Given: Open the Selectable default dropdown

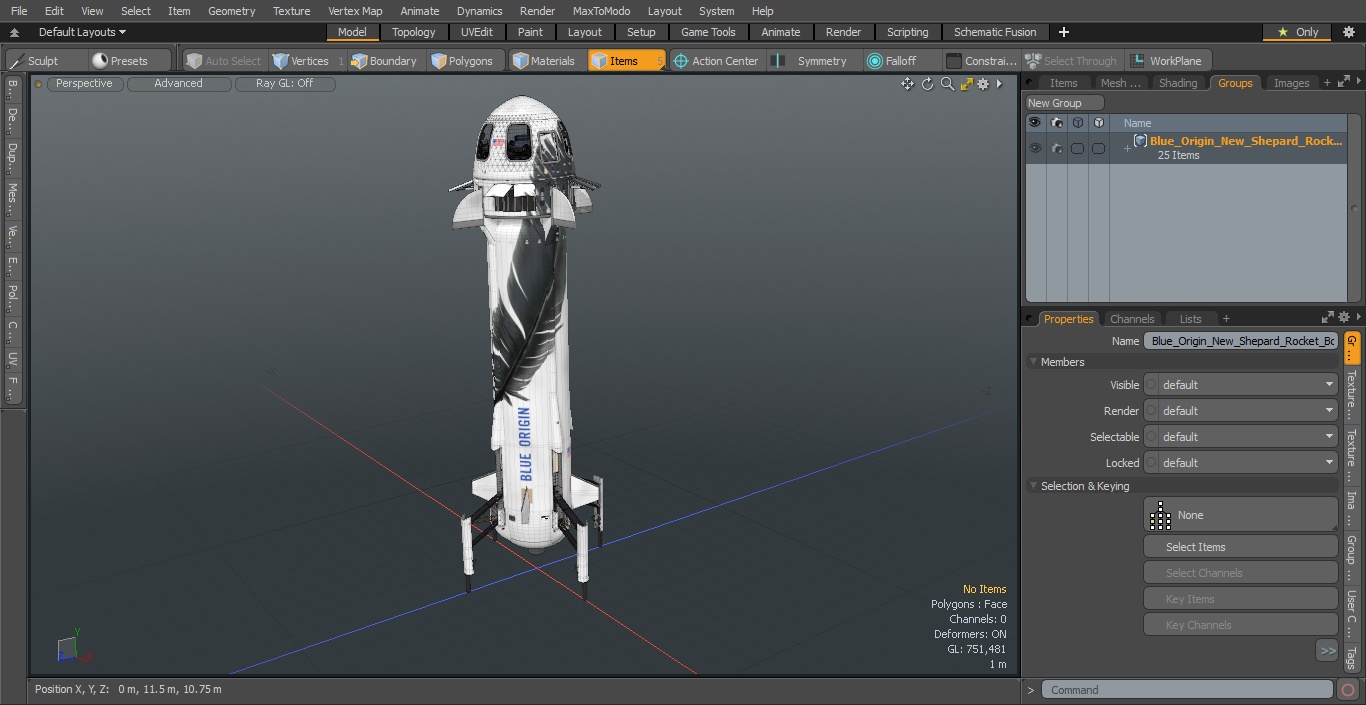Looking at the screenshot, I should (x=1241, y=437).
